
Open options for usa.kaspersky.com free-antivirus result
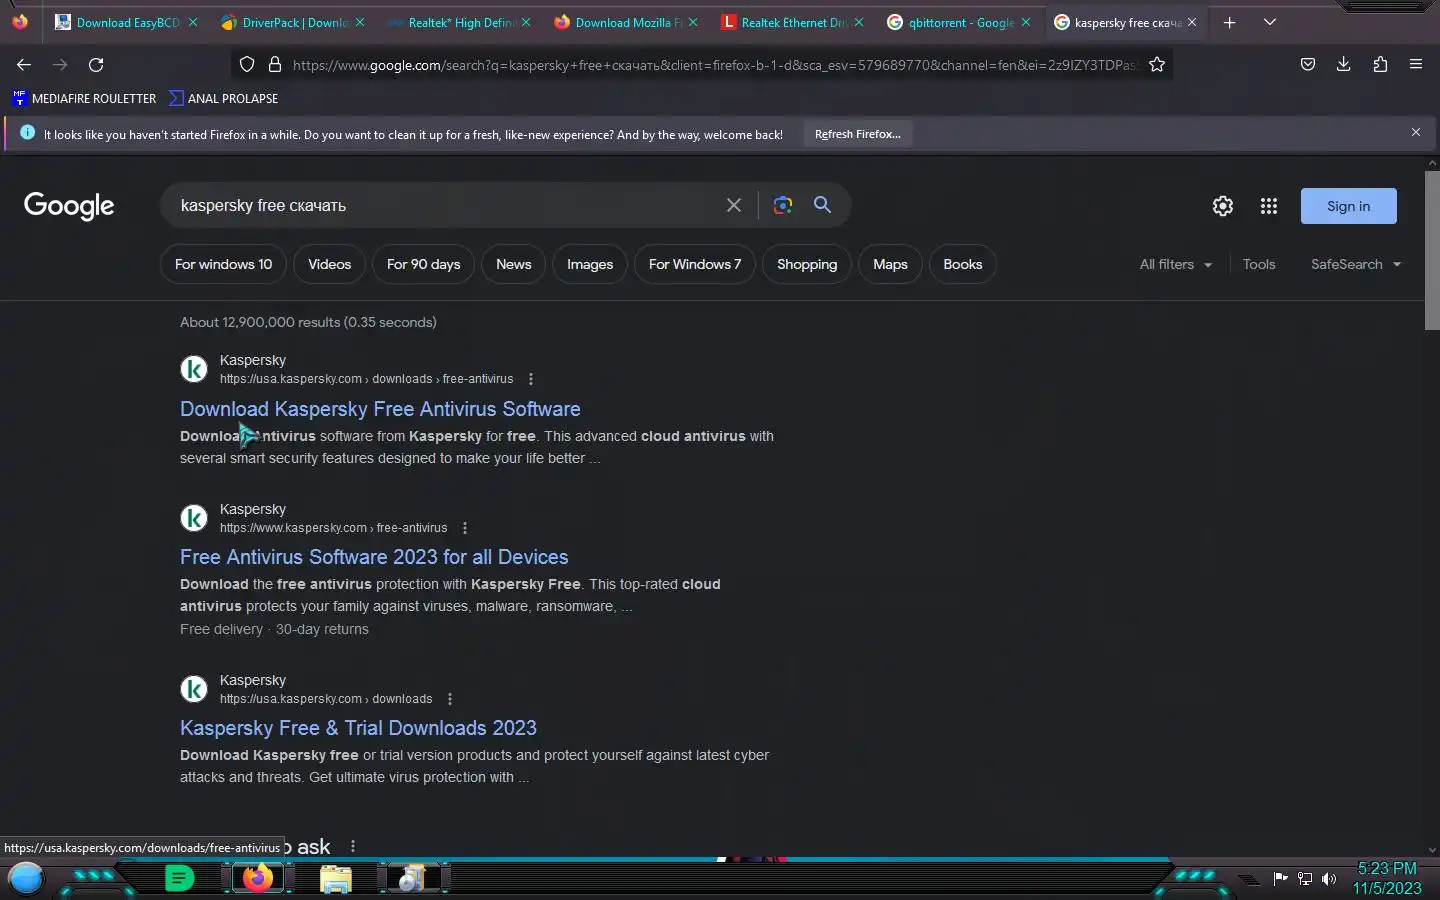tap(531, 379)
